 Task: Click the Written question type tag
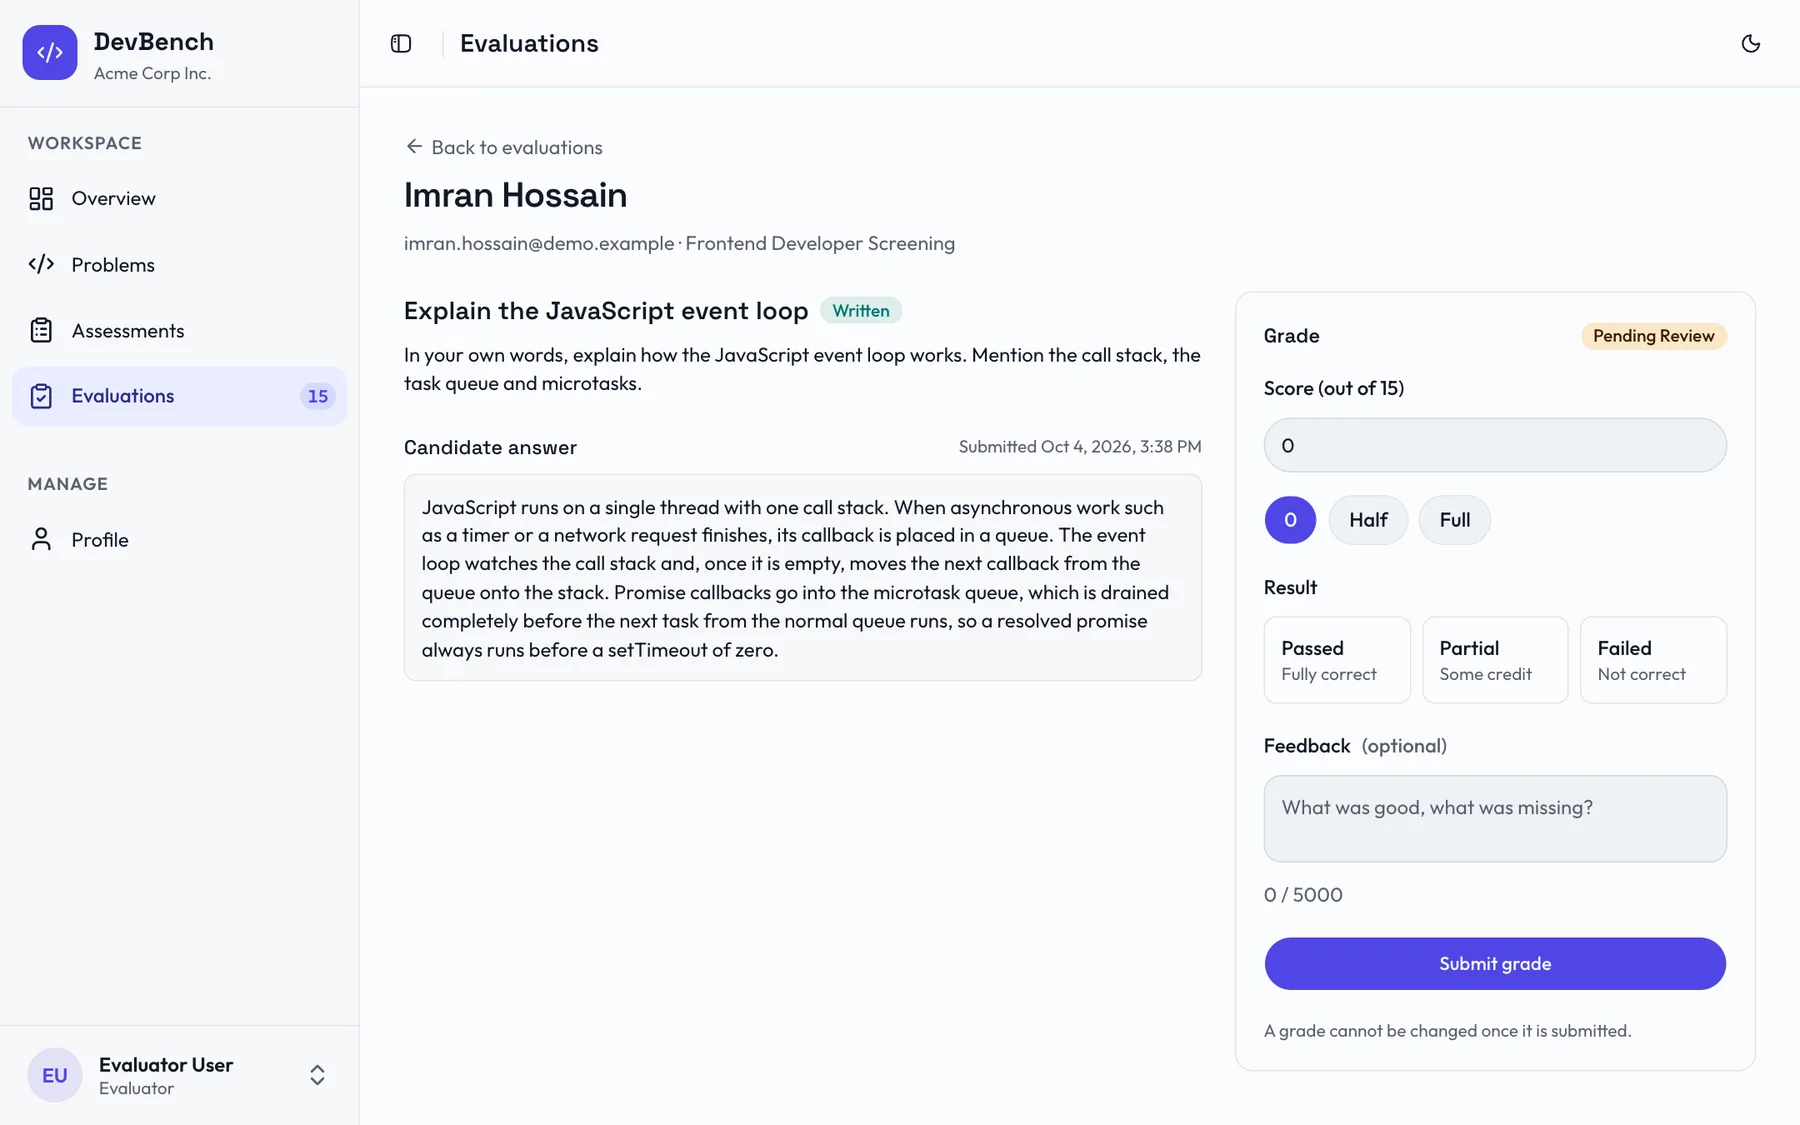(861, 311)
